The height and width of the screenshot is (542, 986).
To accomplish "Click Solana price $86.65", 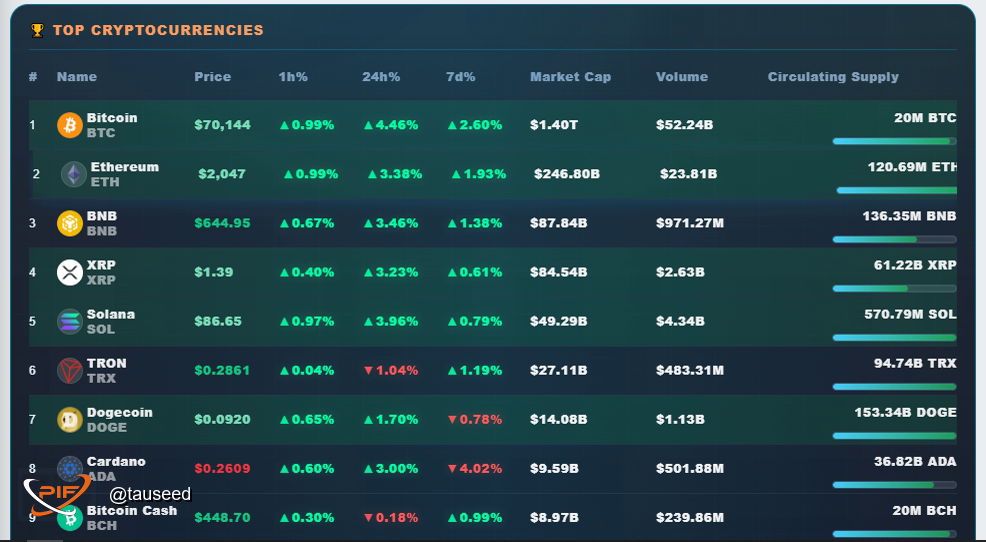I will [x=218, y=321].
